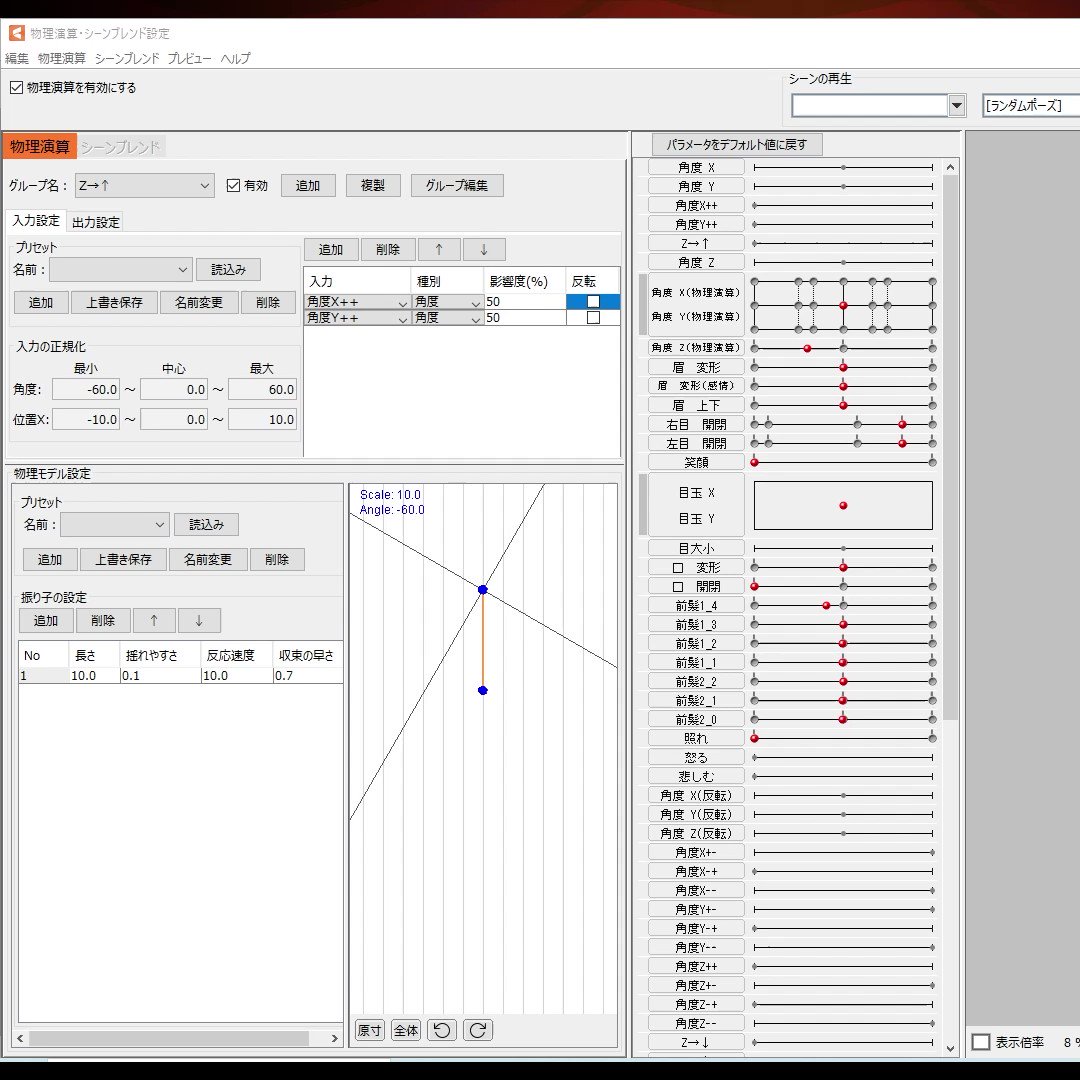Click 削除 above the input table
The width and height of the screenshot is (1080, 1080).
coord(388,249)
